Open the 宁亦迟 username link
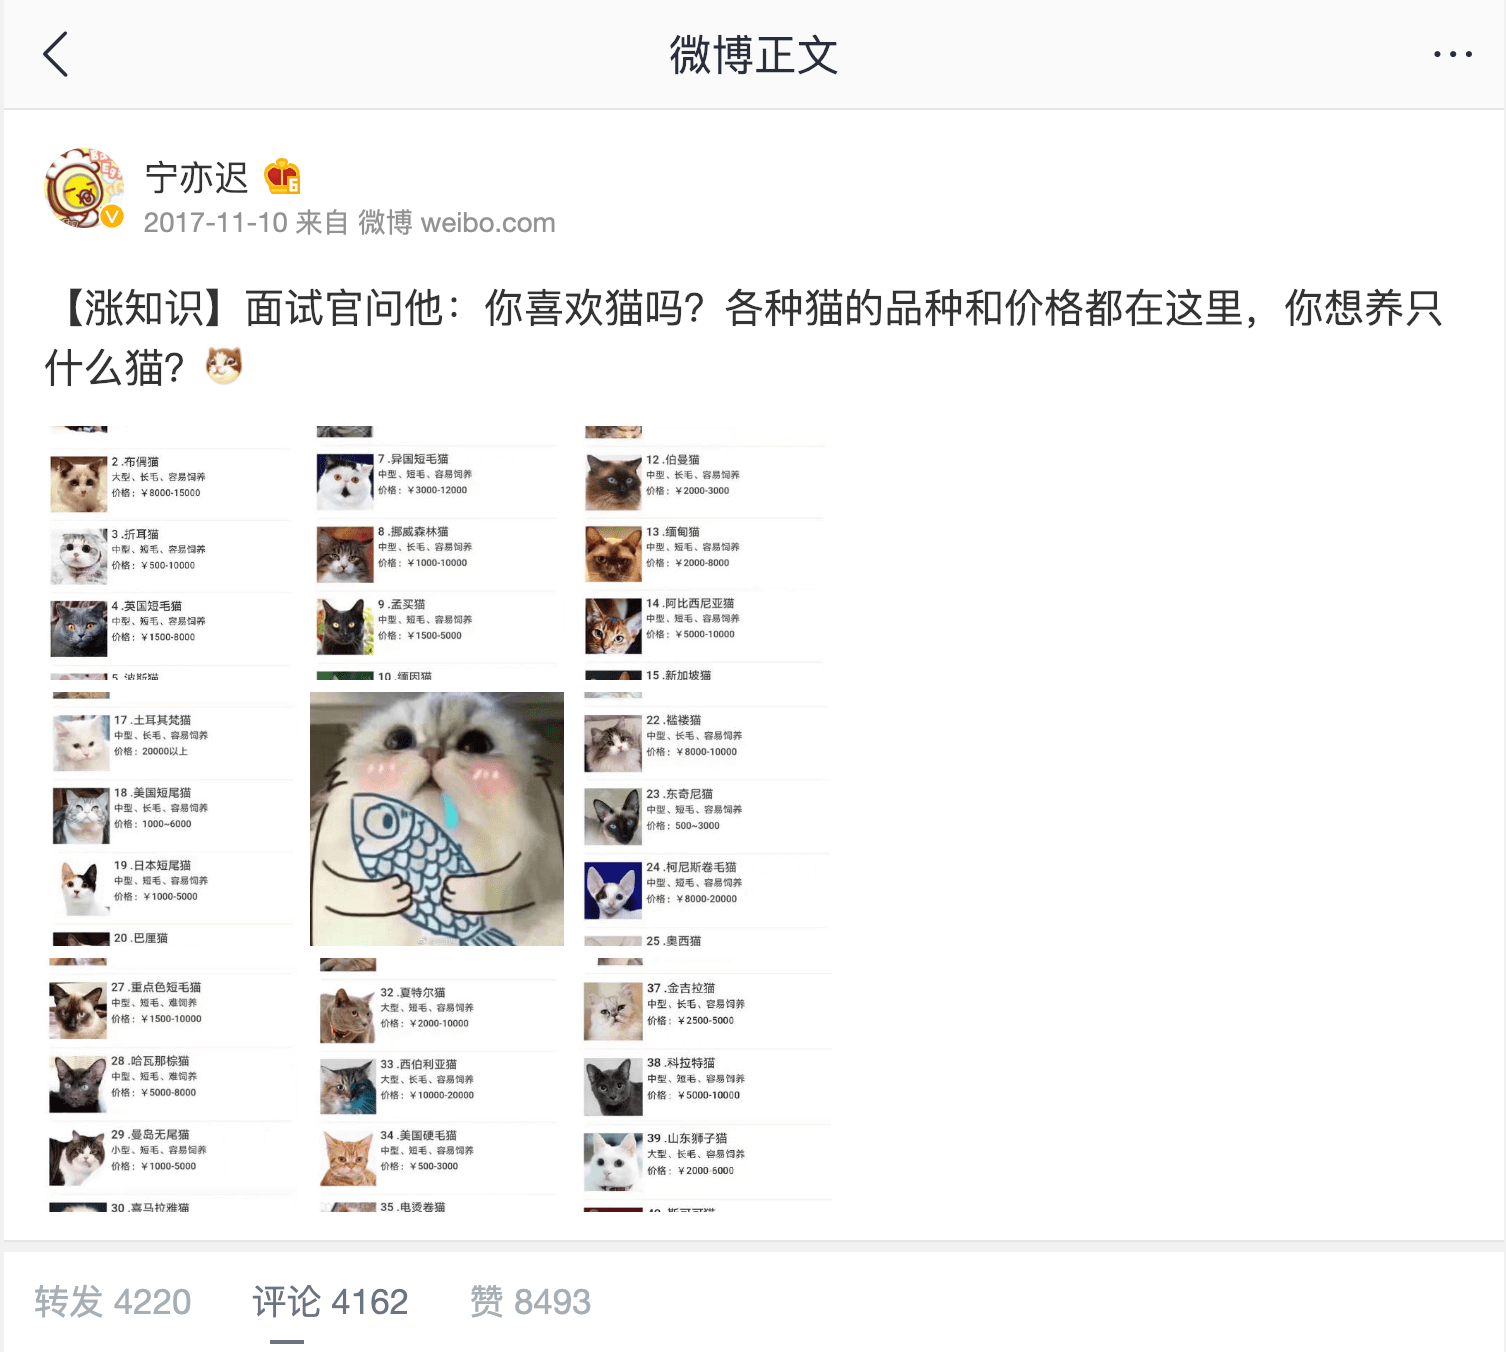The height and width of the screenshot is (1352, 1506). tap(196, 177)
